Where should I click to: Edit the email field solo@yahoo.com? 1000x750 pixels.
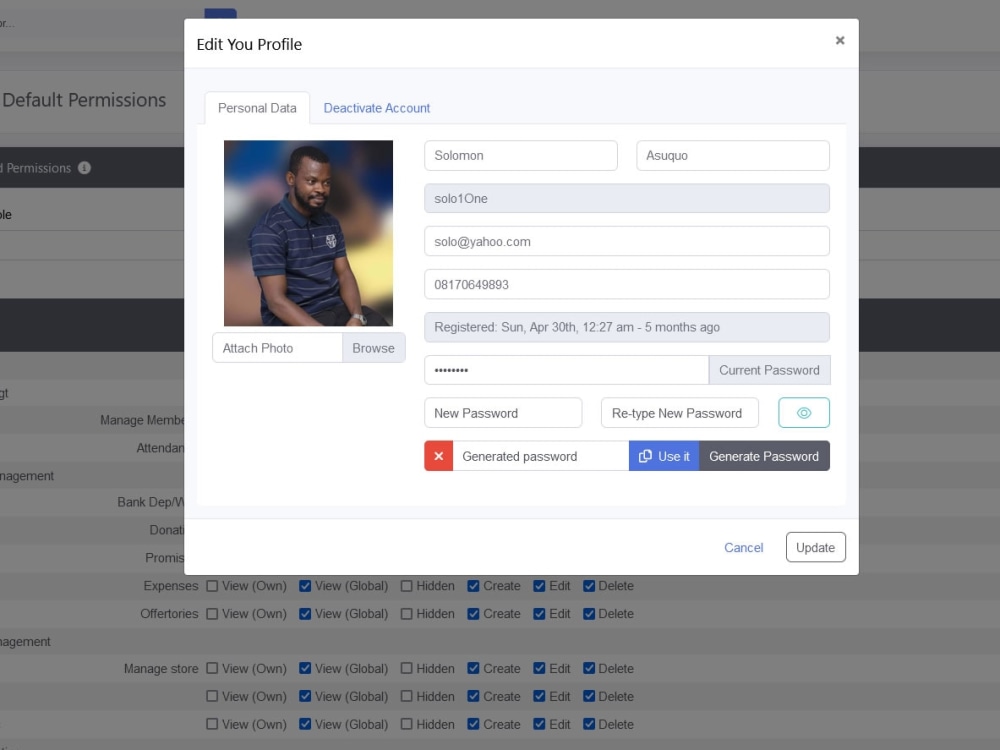(627, 241)
